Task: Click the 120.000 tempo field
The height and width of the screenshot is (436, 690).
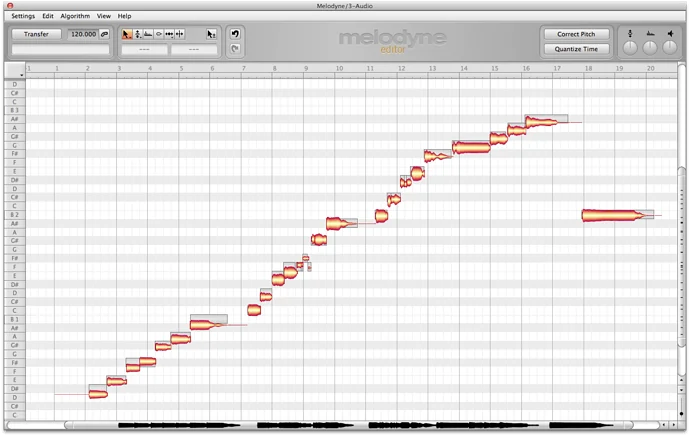Action: tap(83, 34)
